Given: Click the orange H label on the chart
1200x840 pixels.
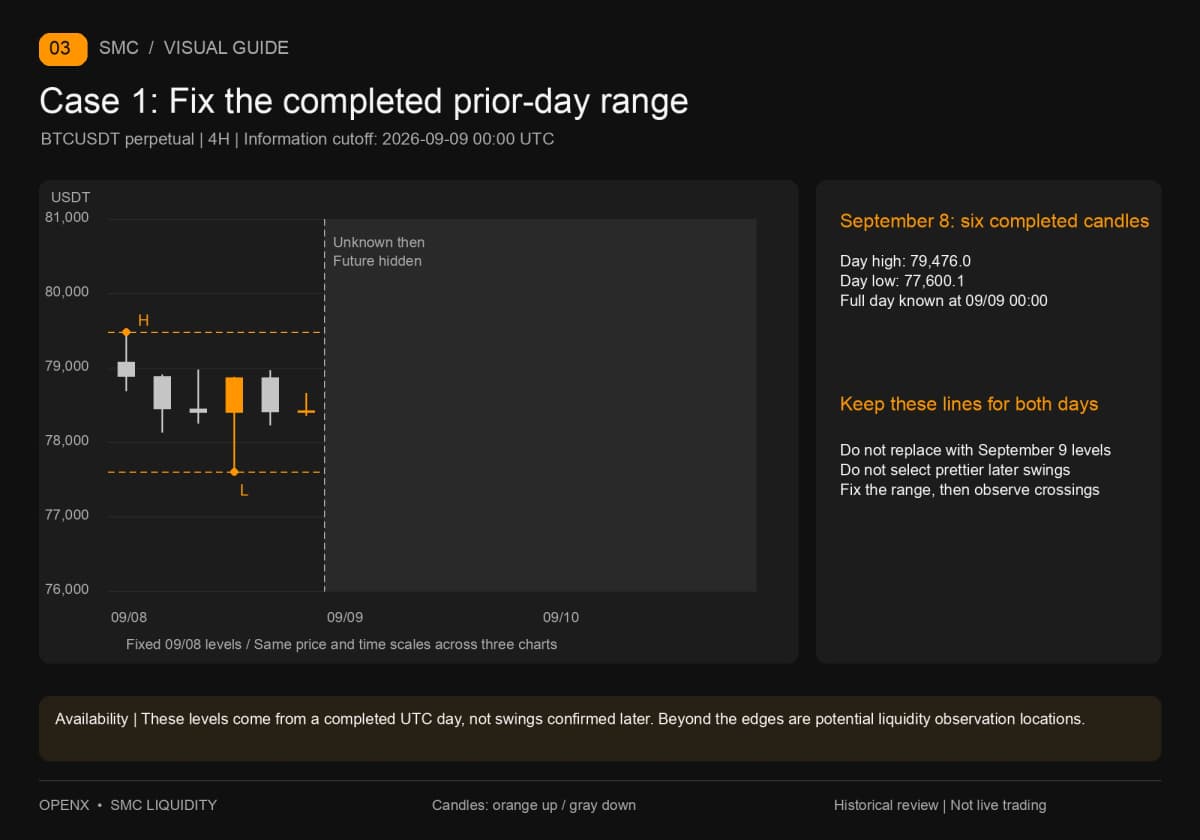Looking at the screenshot, I should point(143,320).
